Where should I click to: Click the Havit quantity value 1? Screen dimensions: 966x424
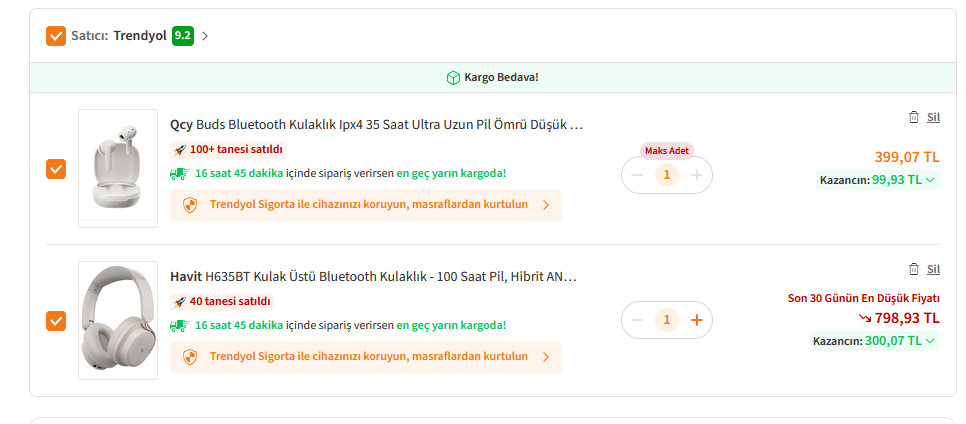tap(667, 320)
